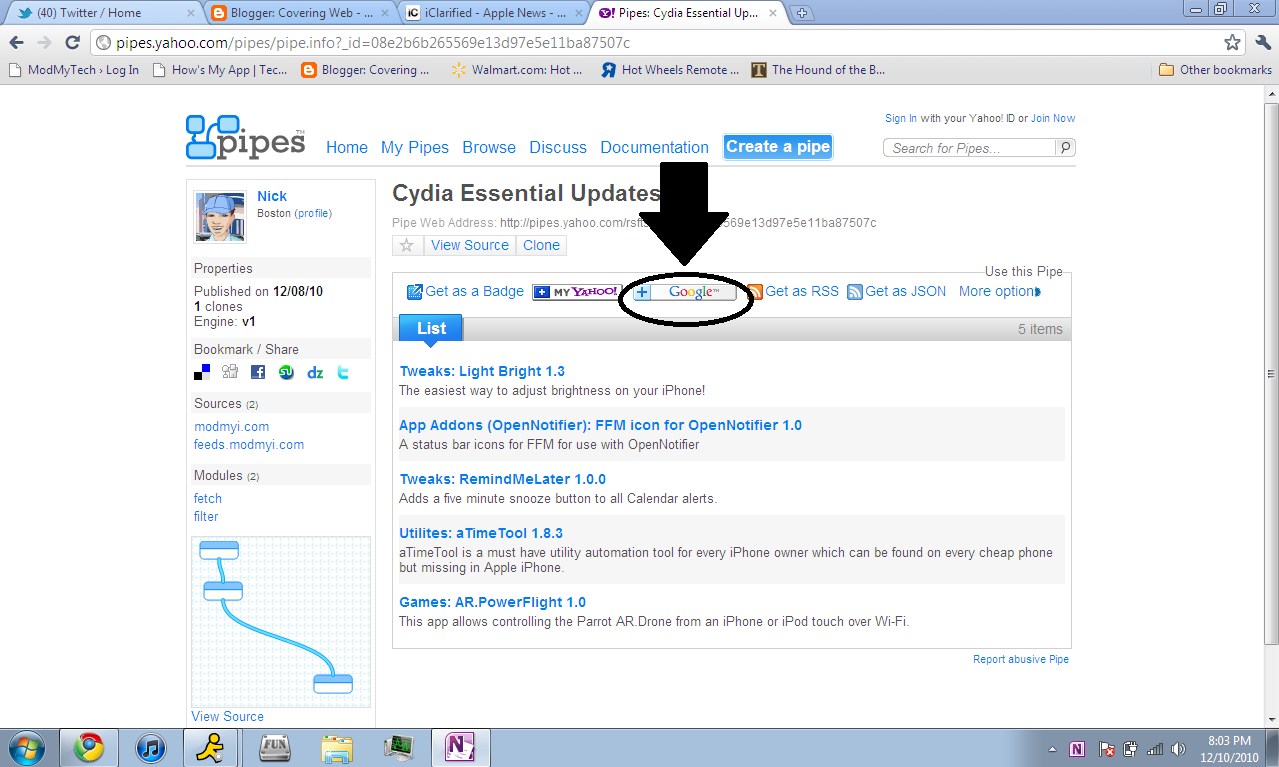Reload the page in Chrome

point(72,43)
